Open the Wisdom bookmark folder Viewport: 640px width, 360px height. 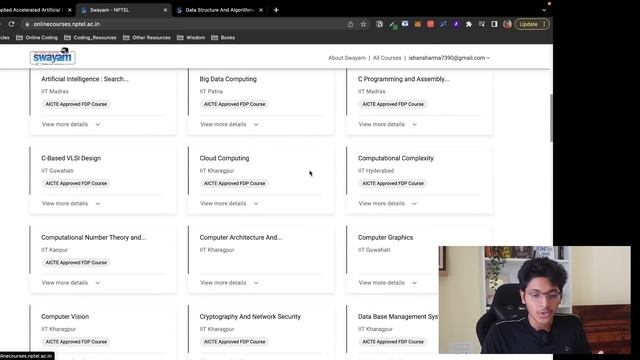pos(191,38)
